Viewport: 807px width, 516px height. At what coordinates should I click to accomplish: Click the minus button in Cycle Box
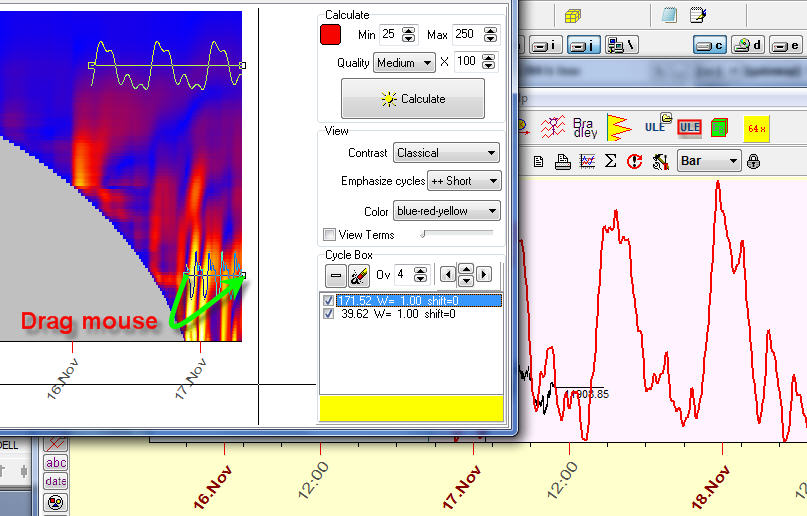(337, 274)
